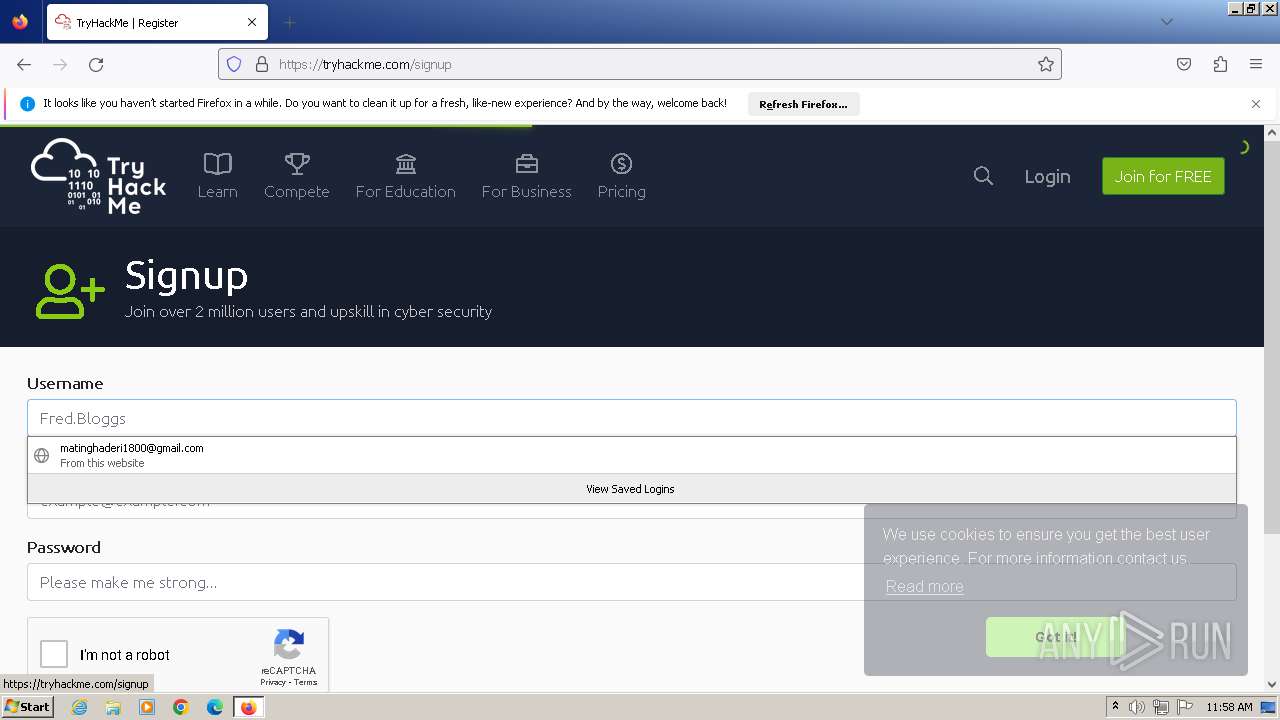This screenshot has width=1280, height=720.
Task: Click the Login link
Action: tap(1047, 176)
